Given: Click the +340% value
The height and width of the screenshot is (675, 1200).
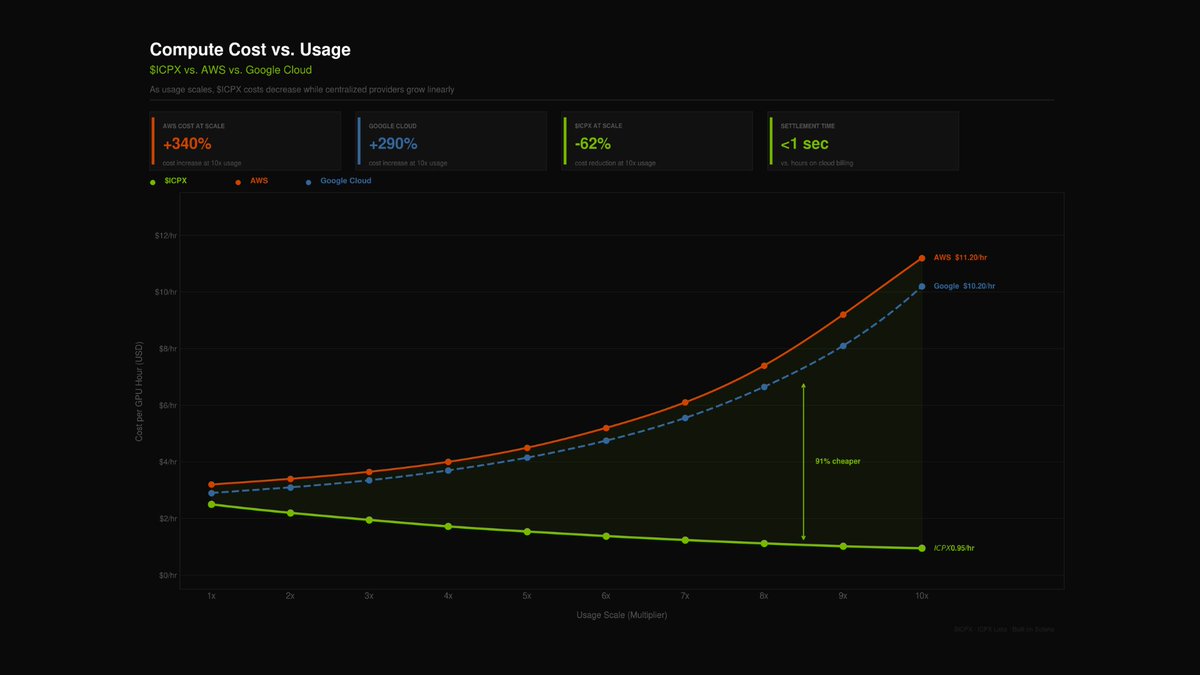Looking at the screenshot, I should (x=187, y=144).
